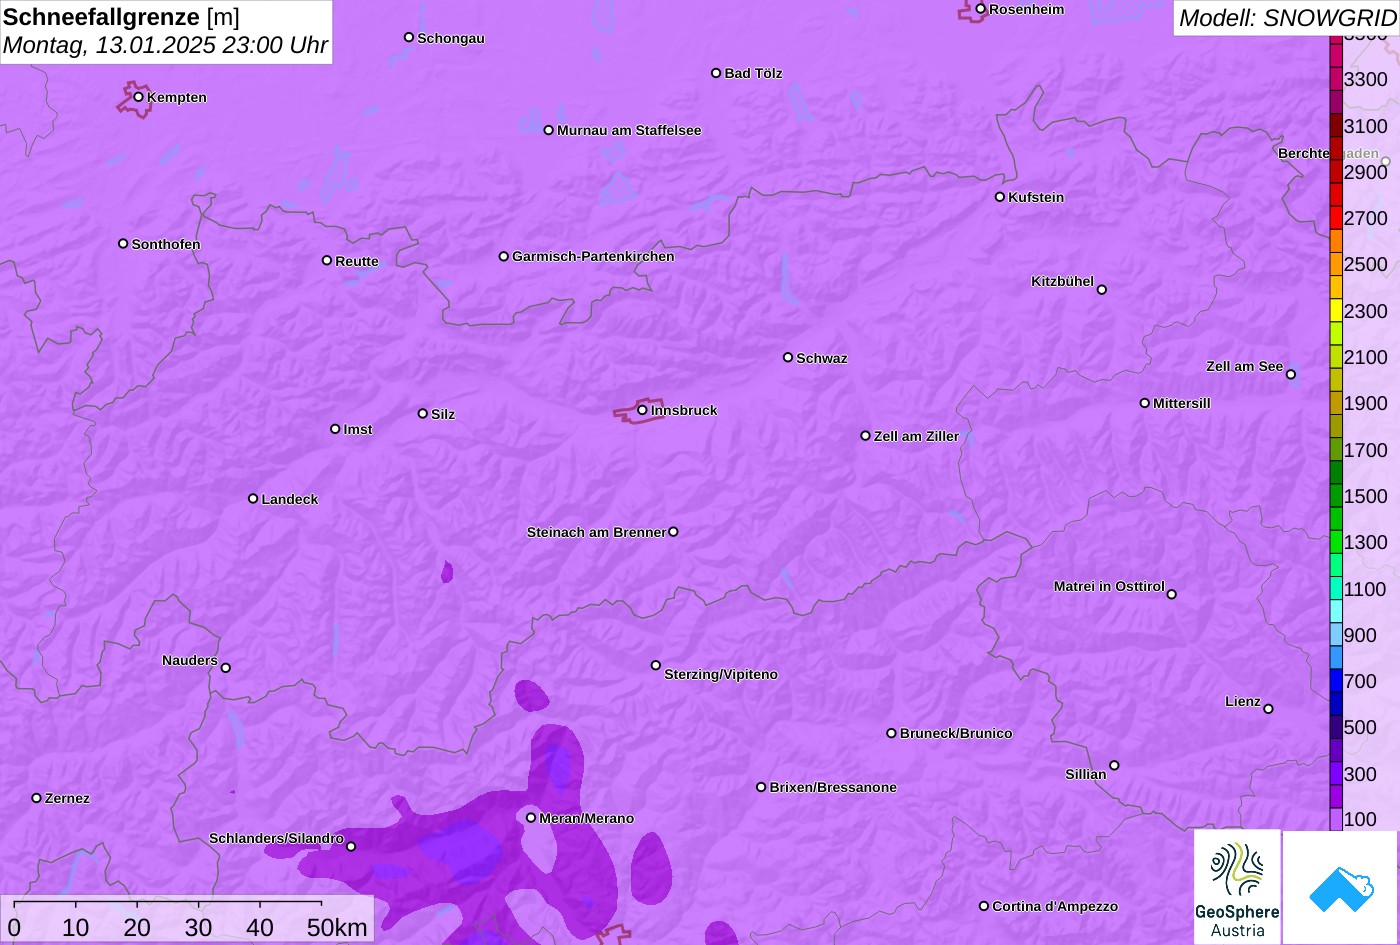The height and width of the screenshot is (945, 1400).
Task: Click the 50km scale bar label
Action: (x=337, y=927)
